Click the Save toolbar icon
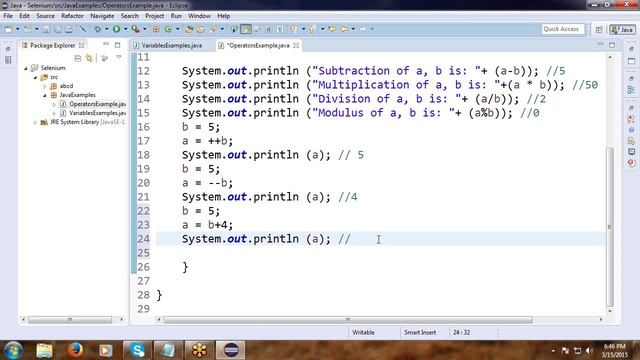Image resolution: width=640 pixels, height=360 pixels. tap(46, 29)
